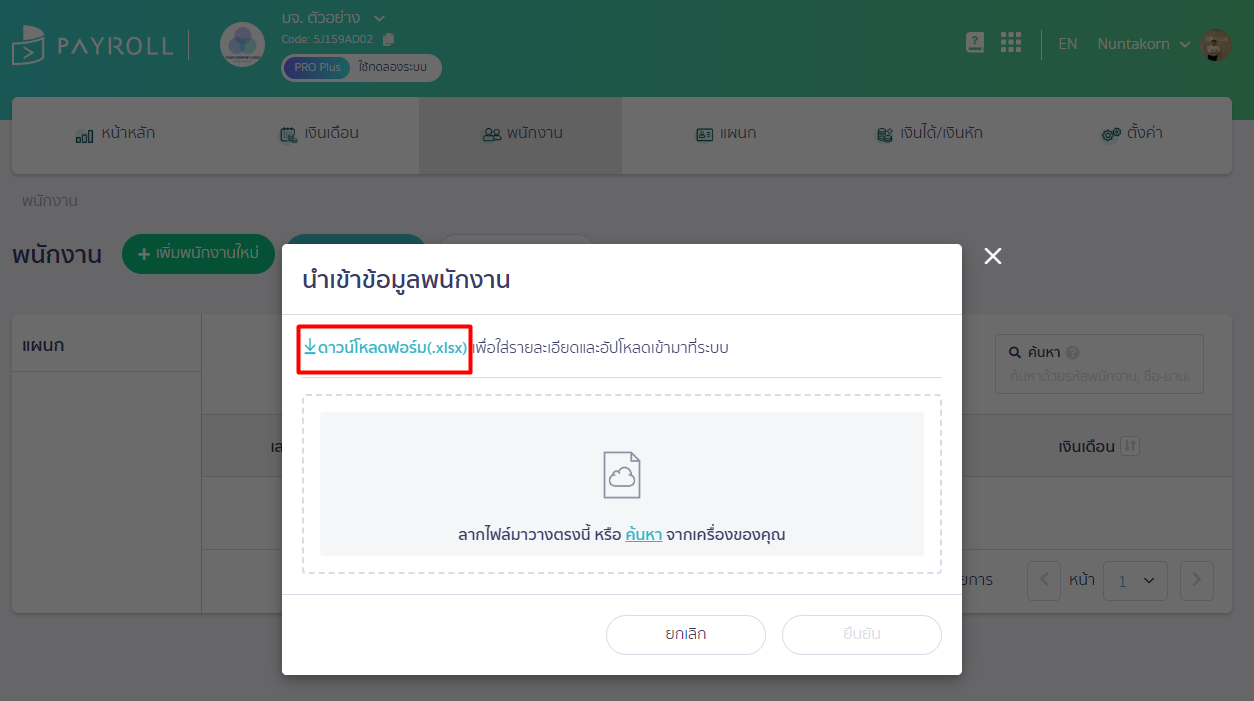Click the magnifier icon beside ค้นหา
This screenshot has height=701, width=1254.
[1014, 353]
